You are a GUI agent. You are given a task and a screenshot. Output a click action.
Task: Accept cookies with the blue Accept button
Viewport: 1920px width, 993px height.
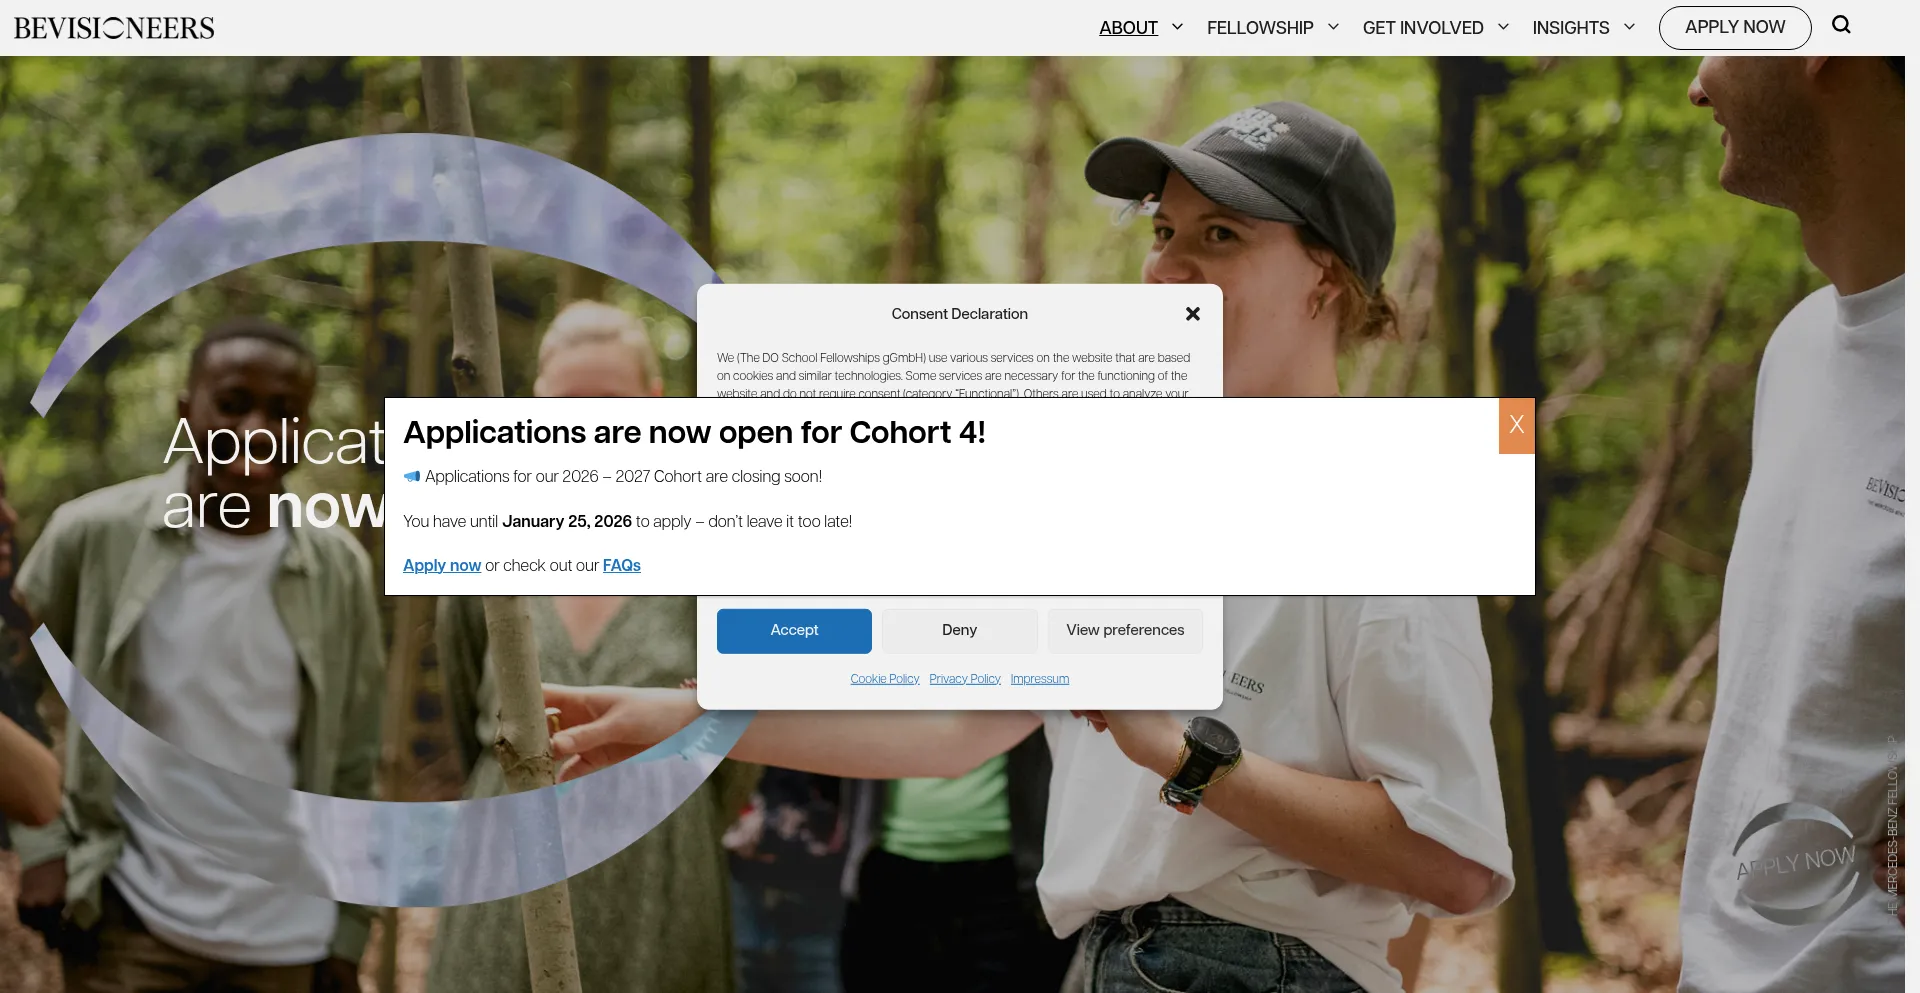pos(794,631)
